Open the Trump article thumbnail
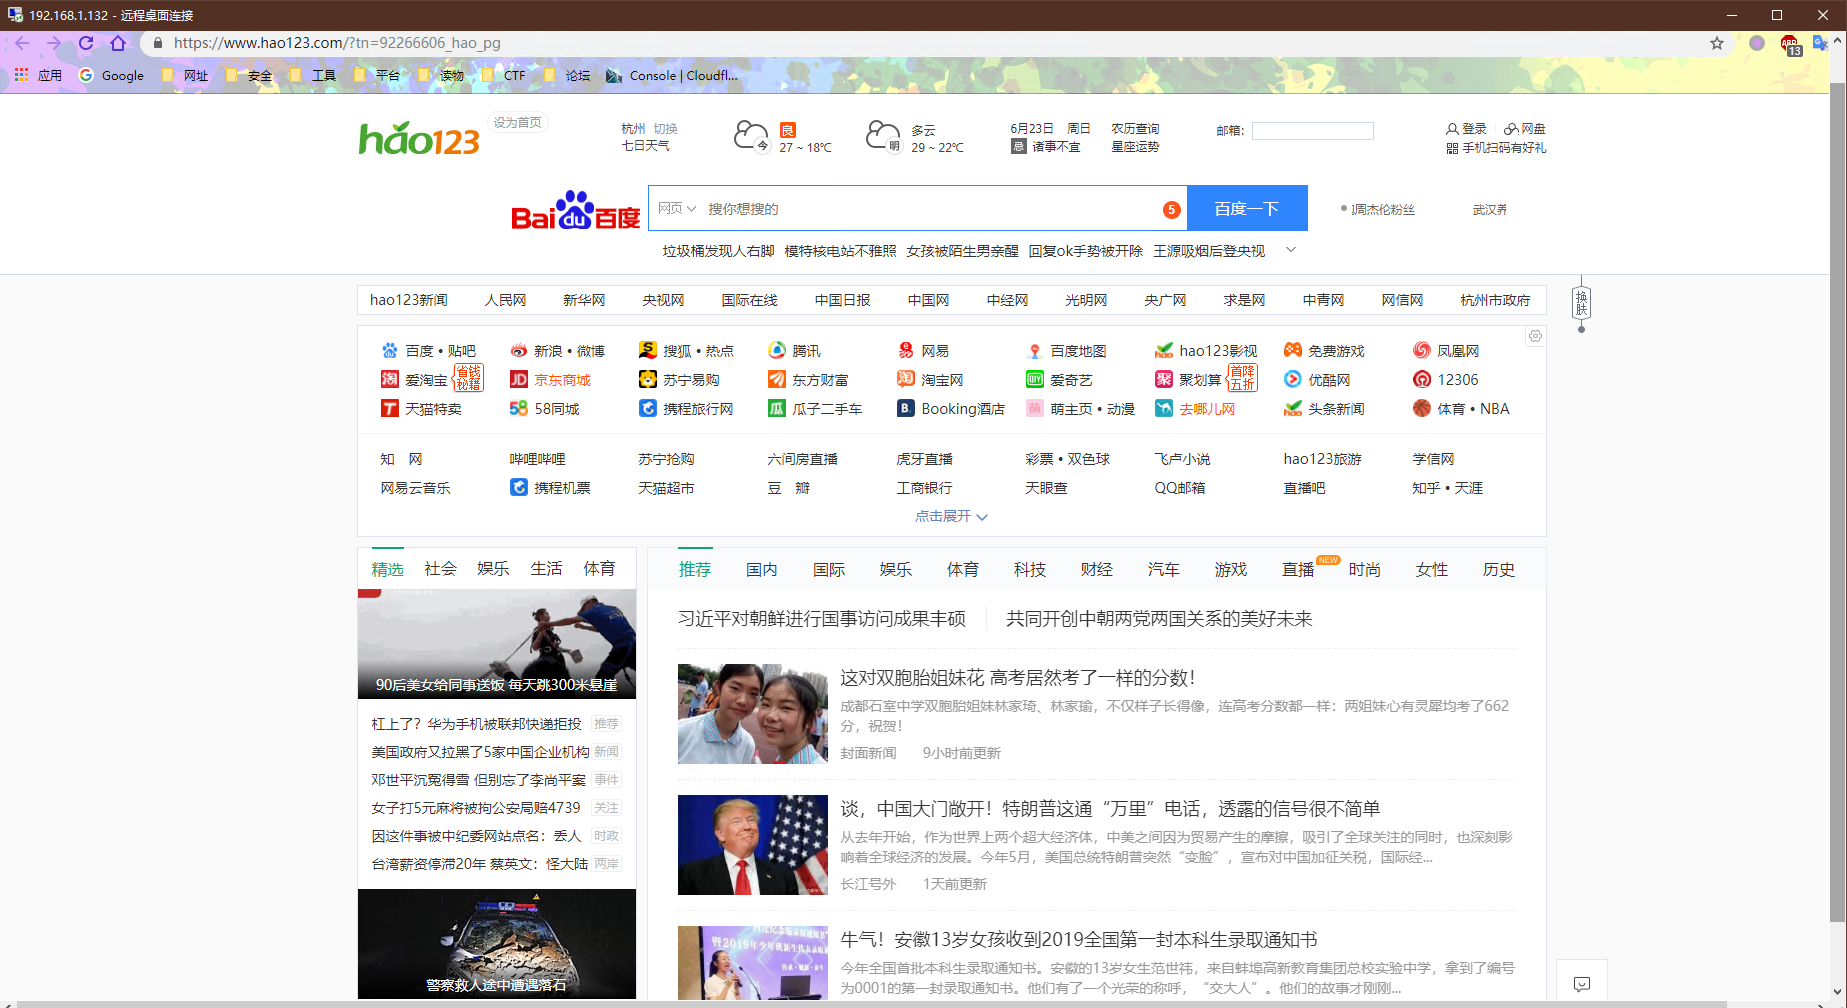The height and width of the screenshot is (1008, 1847). [x=753, y=845]
